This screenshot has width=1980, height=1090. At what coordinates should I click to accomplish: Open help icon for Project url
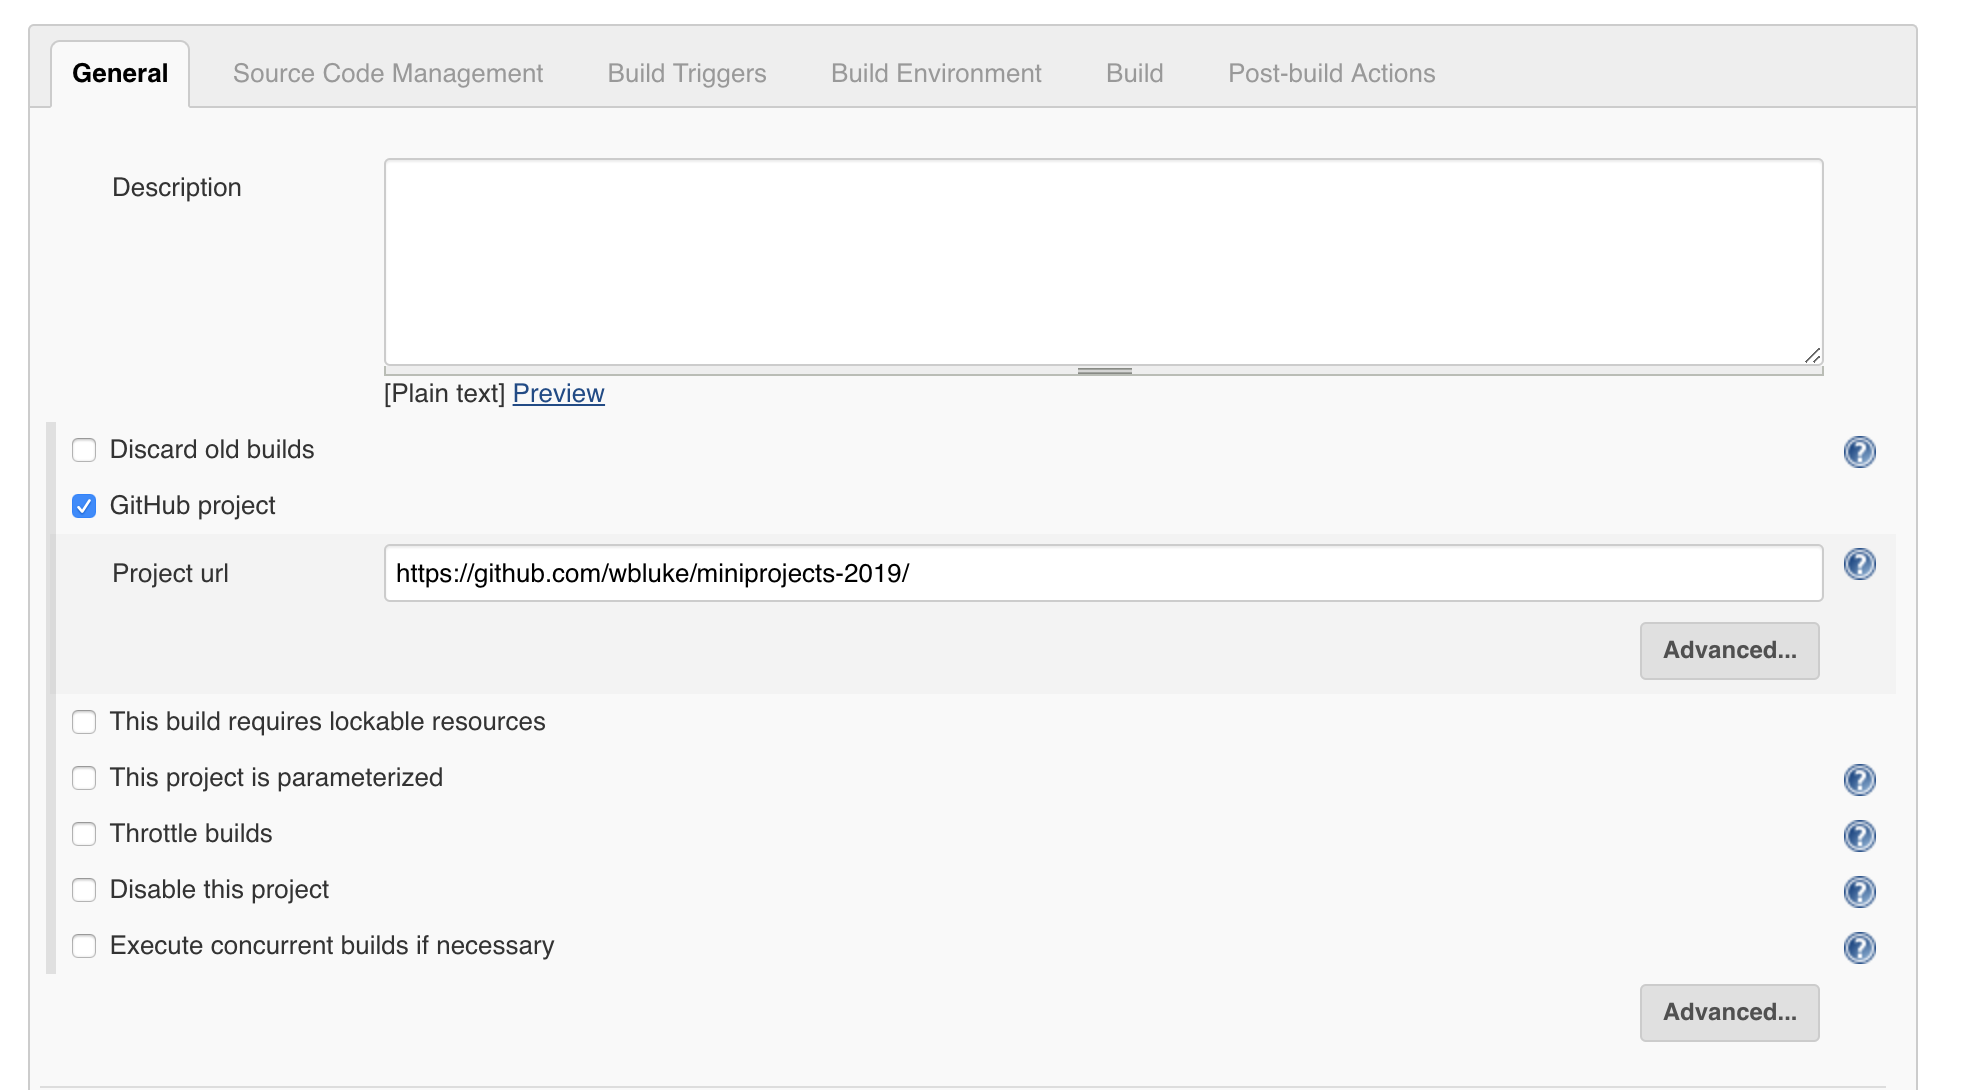[x=1859, y=565]
